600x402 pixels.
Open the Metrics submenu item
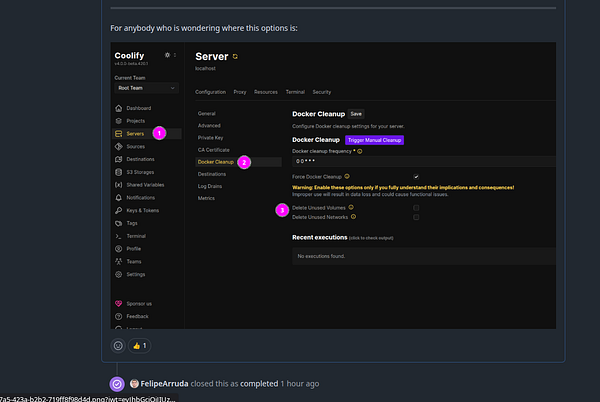pyautogui.click(x=206, y=198)
